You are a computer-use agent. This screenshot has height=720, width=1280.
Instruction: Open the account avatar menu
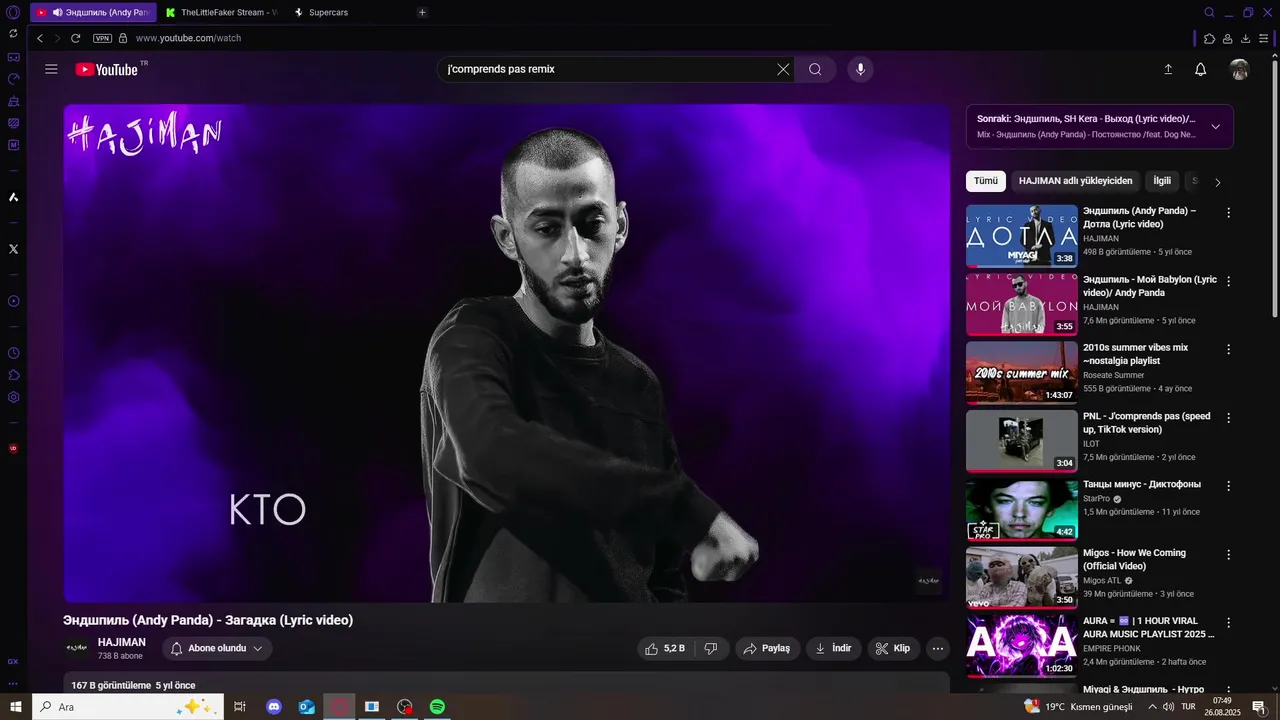1239,69
